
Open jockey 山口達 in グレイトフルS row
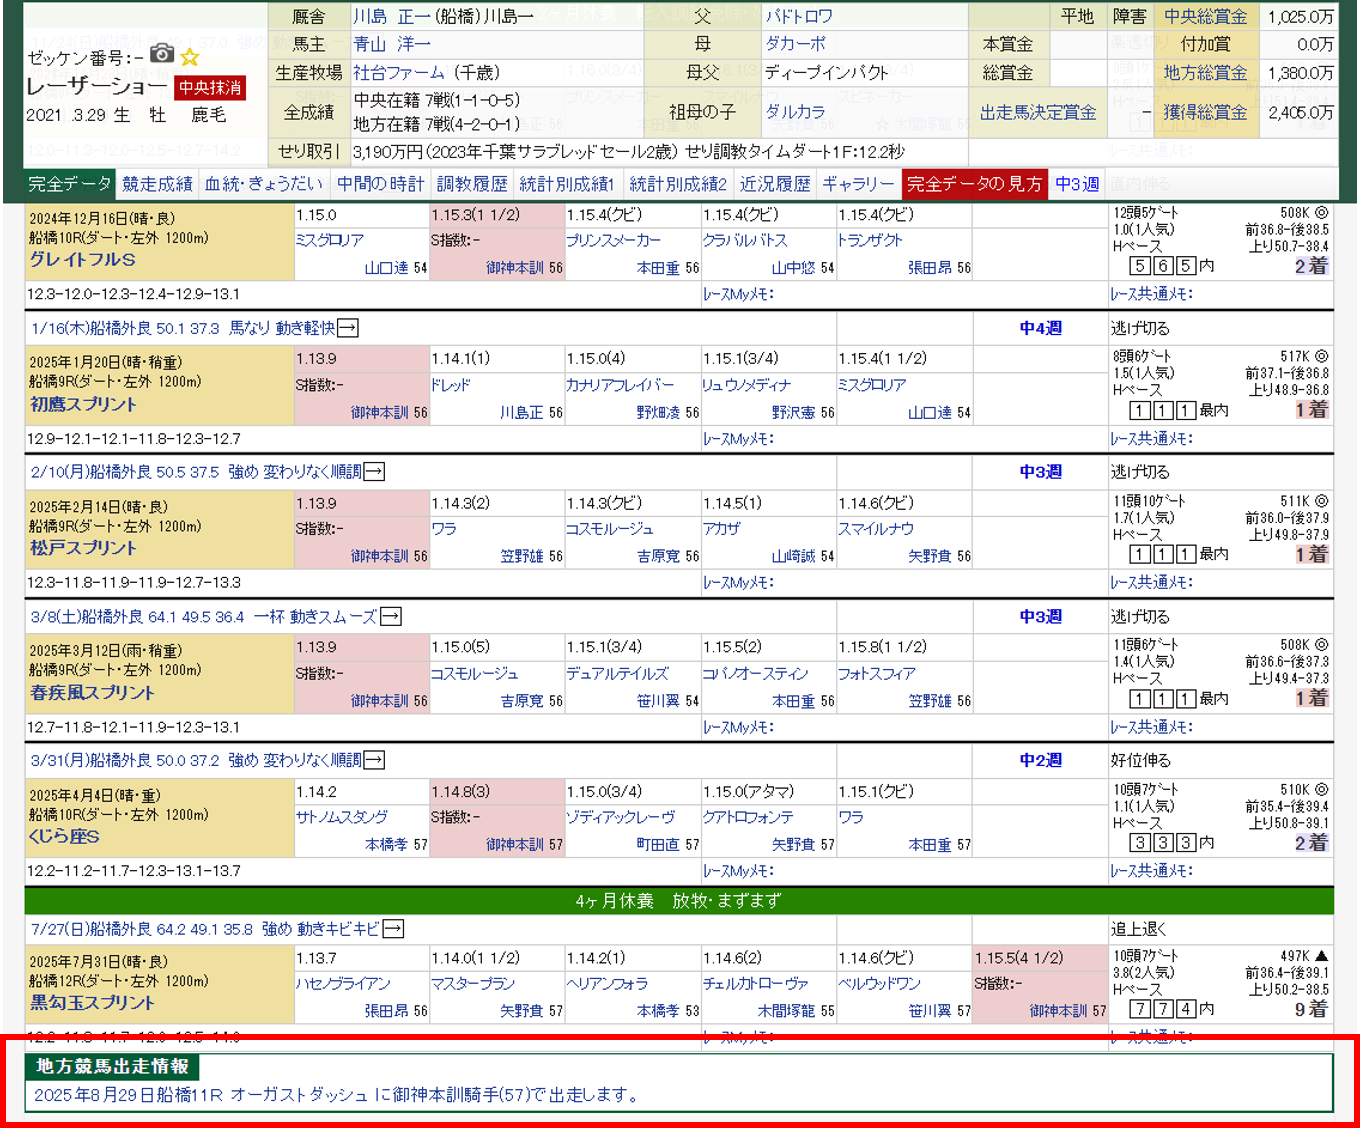pos(387,268)
